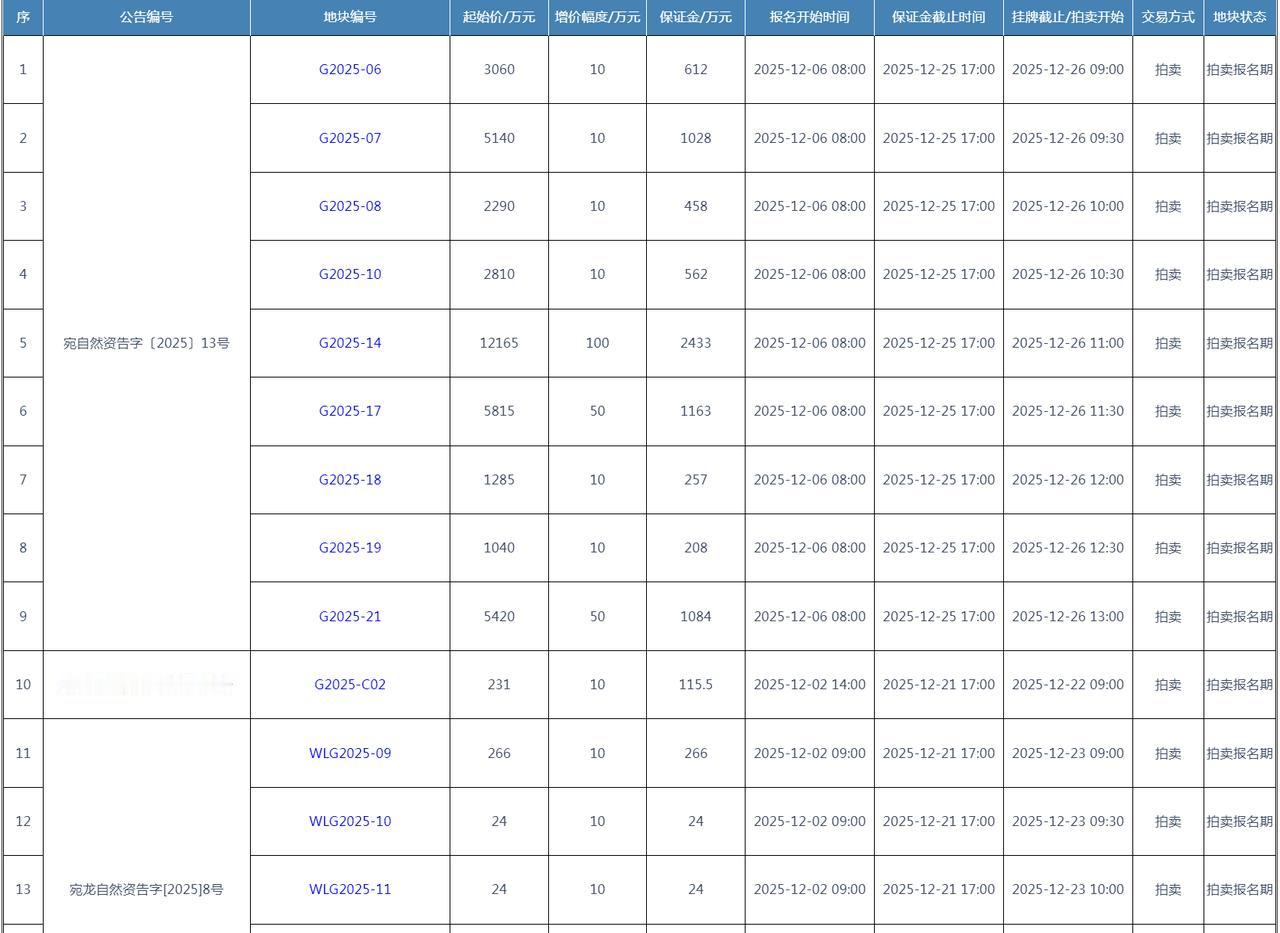1280x933 pixels.
Task: Select starting price 5815
Action: [x=499, y=411]
